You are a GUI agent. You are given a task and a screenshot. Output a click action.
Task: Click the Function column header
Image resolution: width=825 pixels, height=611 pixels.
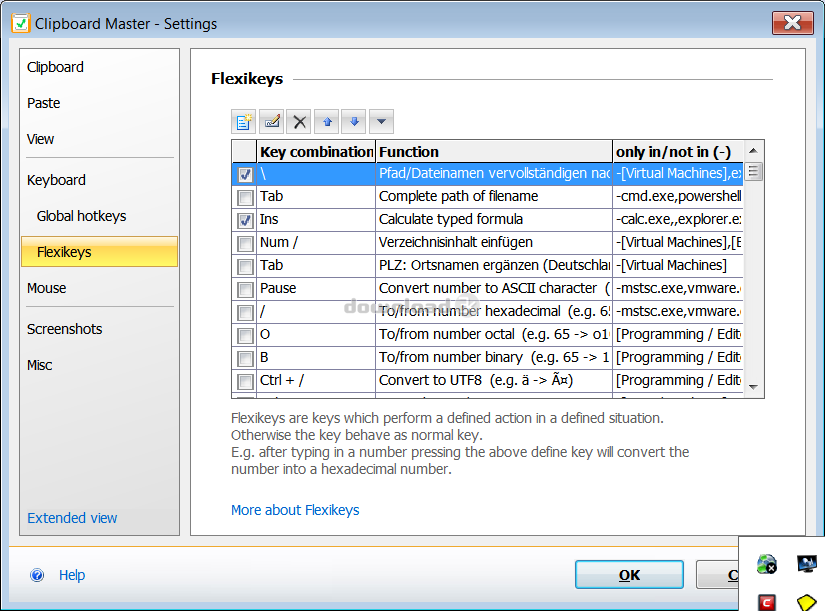point(494,152)
